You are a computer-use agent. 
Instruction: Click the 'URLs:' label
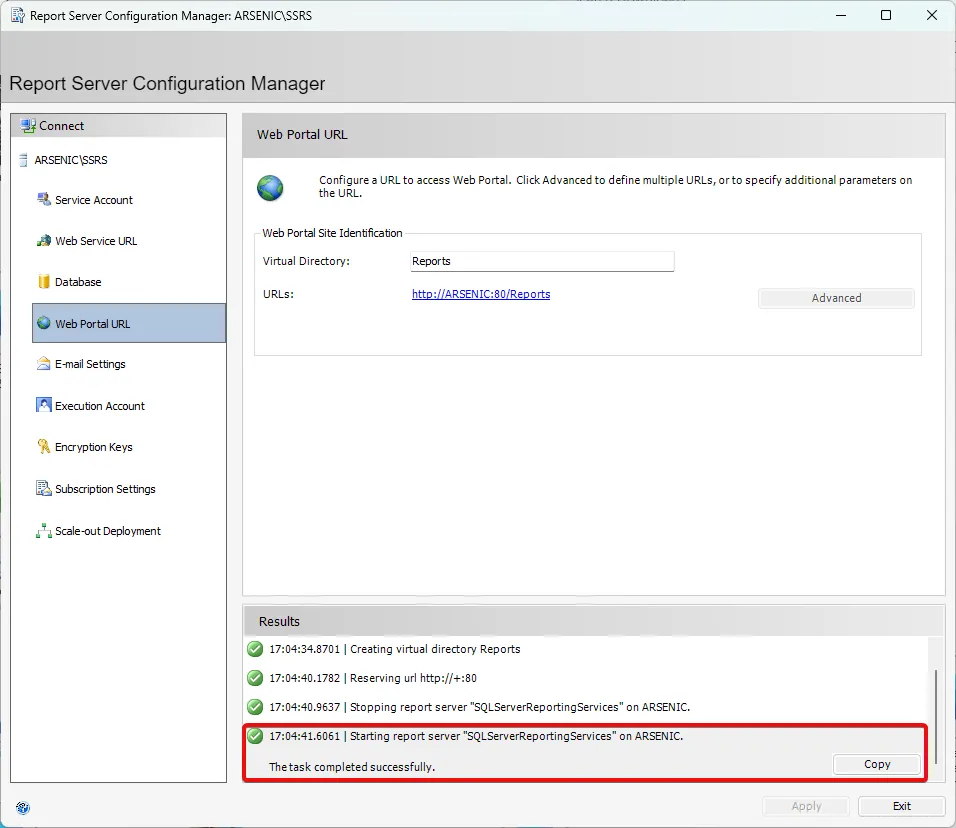(278, 294)
